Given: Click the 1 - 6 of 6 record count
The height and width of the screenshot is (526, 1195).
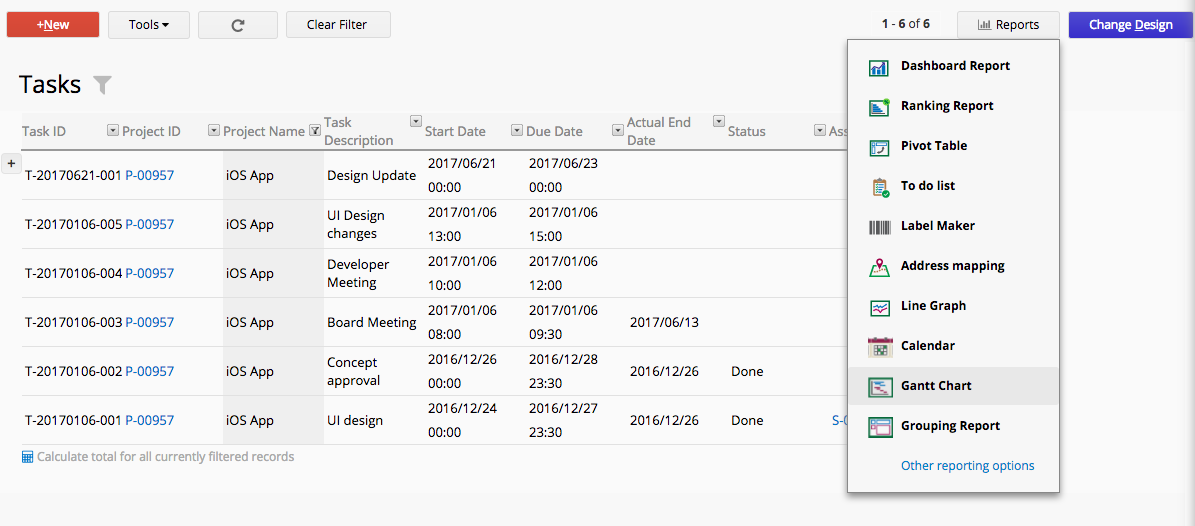Looking at the screenshot, I should [x=905, y=24].
